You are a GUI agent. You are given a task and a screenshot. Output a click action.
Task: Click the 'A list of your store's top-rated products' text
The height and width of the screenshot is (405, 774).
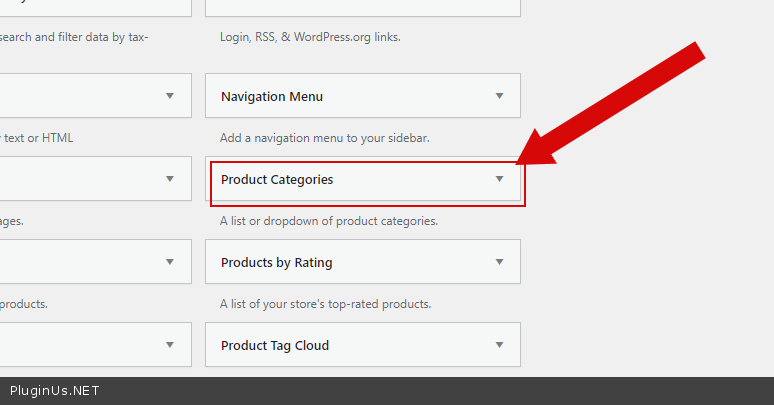pyautogui.click(x=325, y=304)
